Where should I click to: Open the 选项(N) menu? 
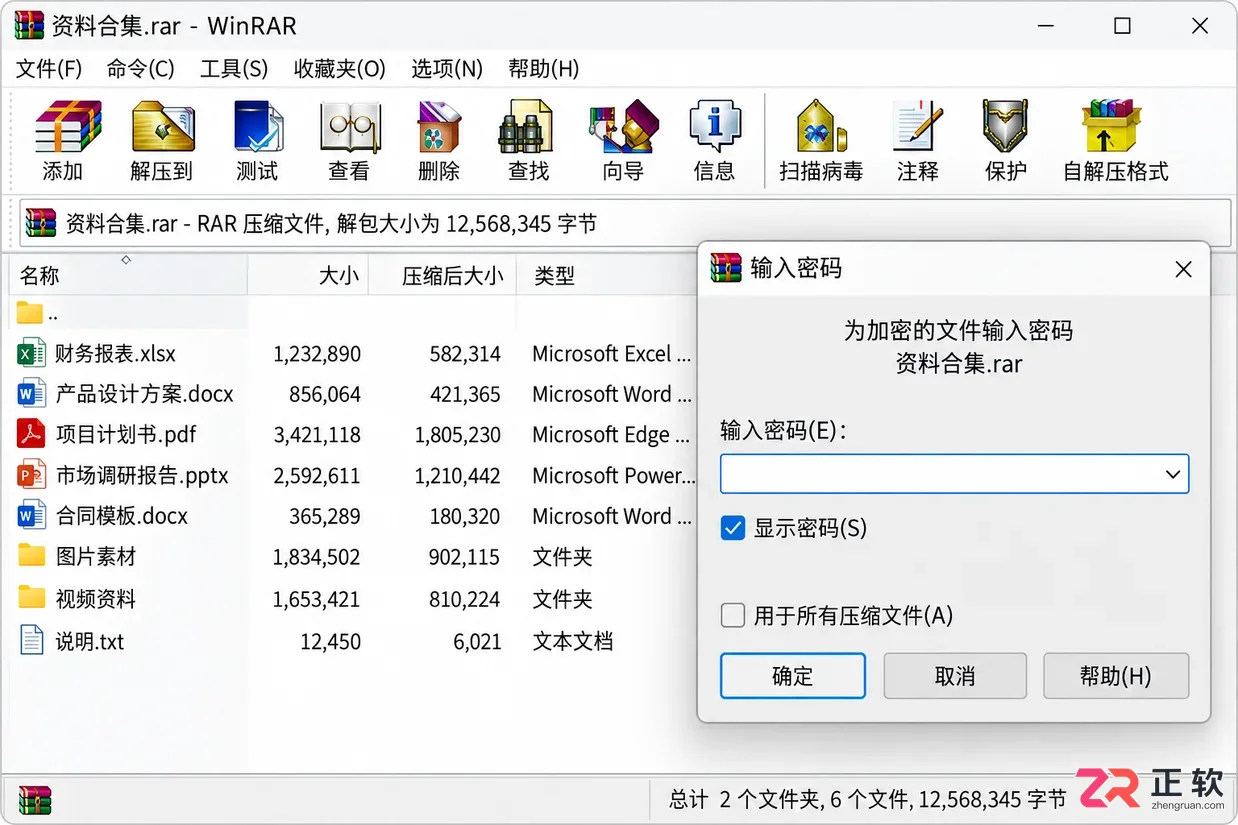(447, 69)
